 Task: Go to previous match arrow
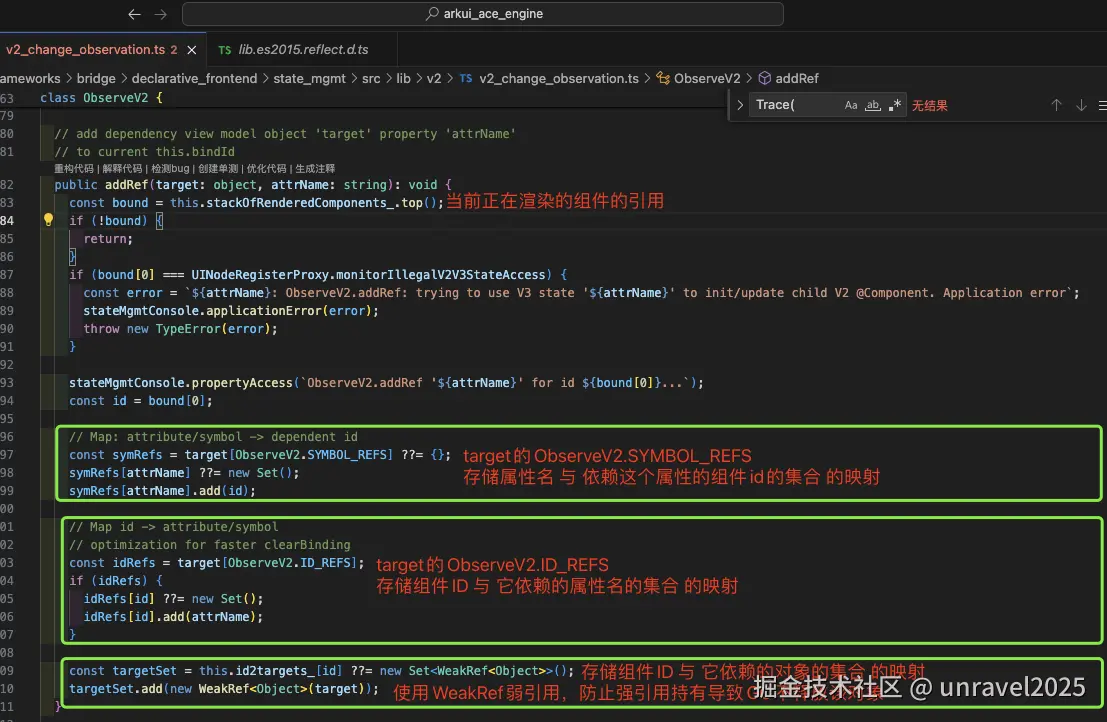click(1055, 105)
